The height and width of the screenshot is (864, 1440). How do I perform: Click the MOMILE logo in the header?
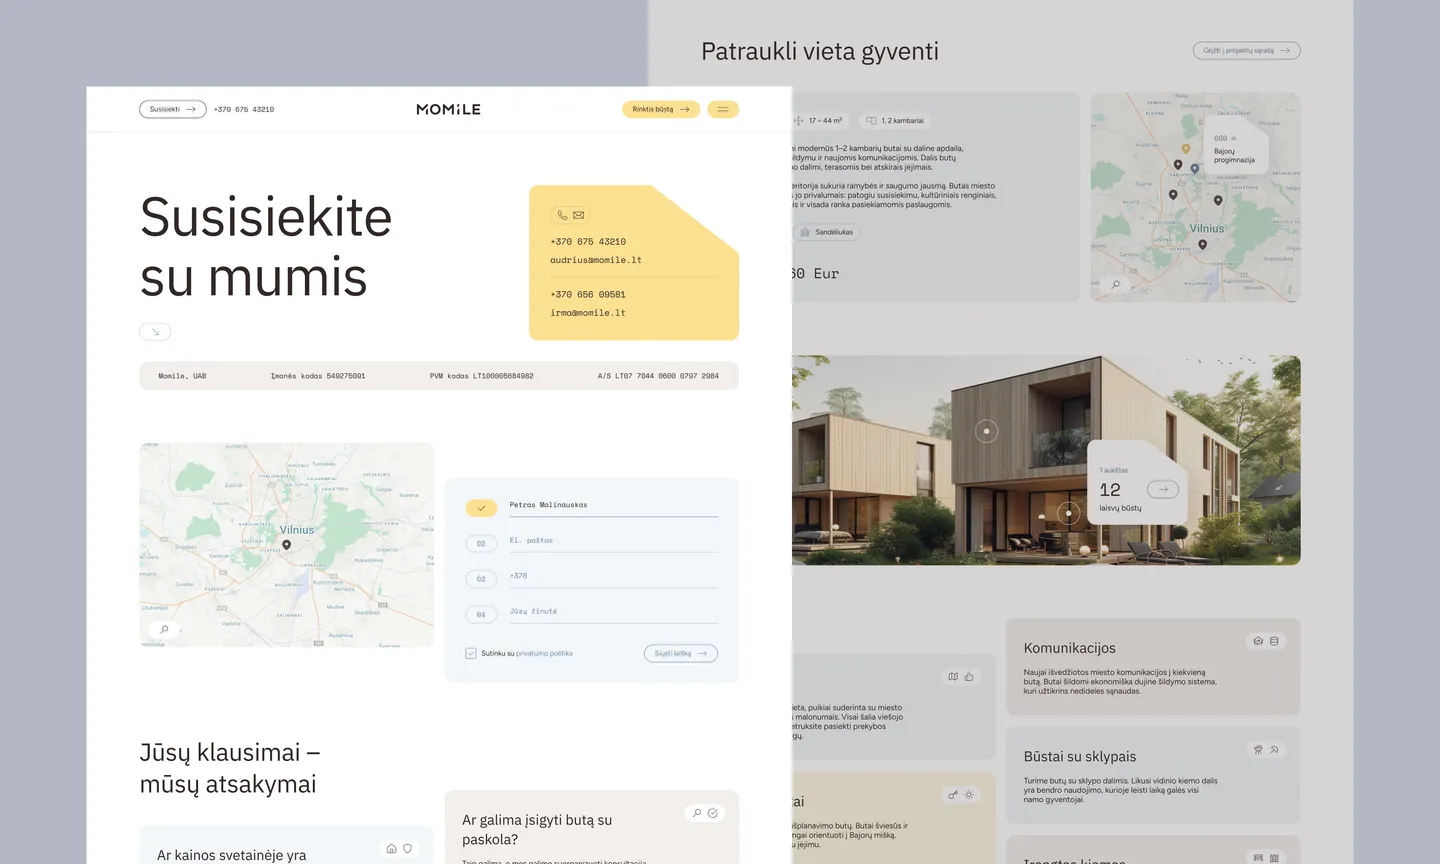point(448,109)
